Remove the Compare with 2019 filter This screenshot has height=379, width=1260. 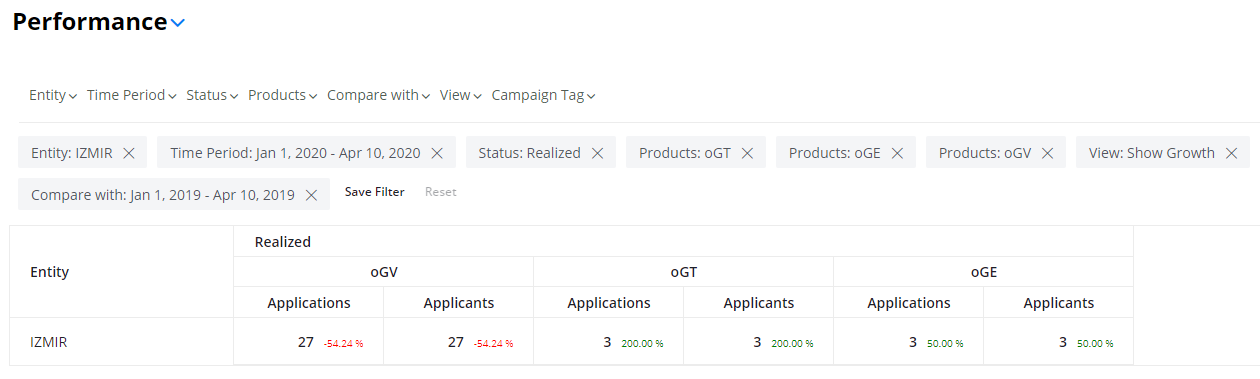(x=311, y=195)
